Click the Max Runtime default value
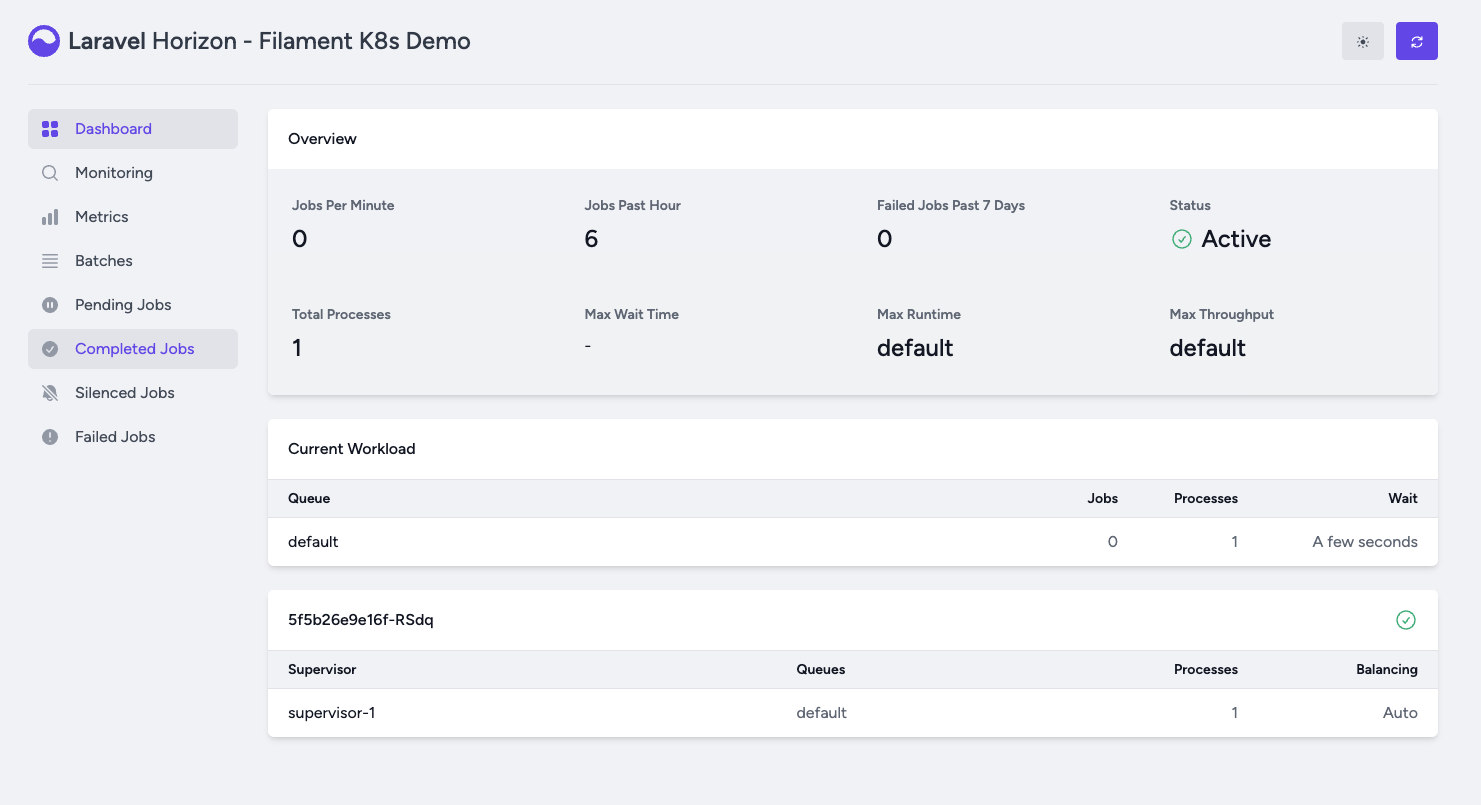The height and width of the screenshot is (805, 1481). point(915,348)
